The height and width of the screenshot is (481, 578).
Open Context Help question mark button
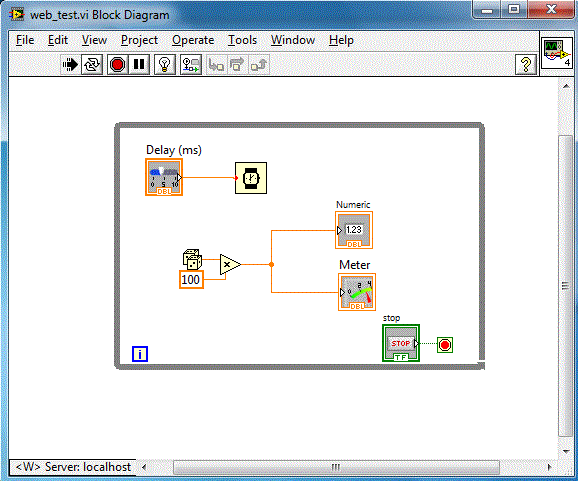pos(526,65)
